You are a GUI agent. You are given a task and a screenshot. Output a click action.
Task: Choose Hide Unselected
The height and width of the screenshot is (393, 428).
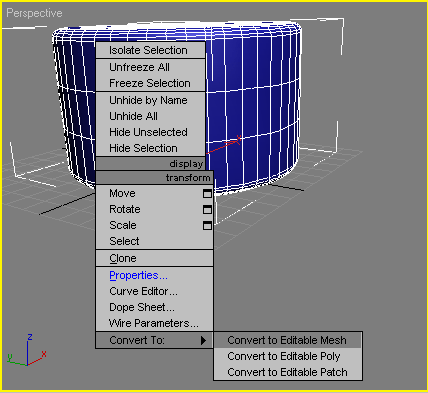point(150,132)
